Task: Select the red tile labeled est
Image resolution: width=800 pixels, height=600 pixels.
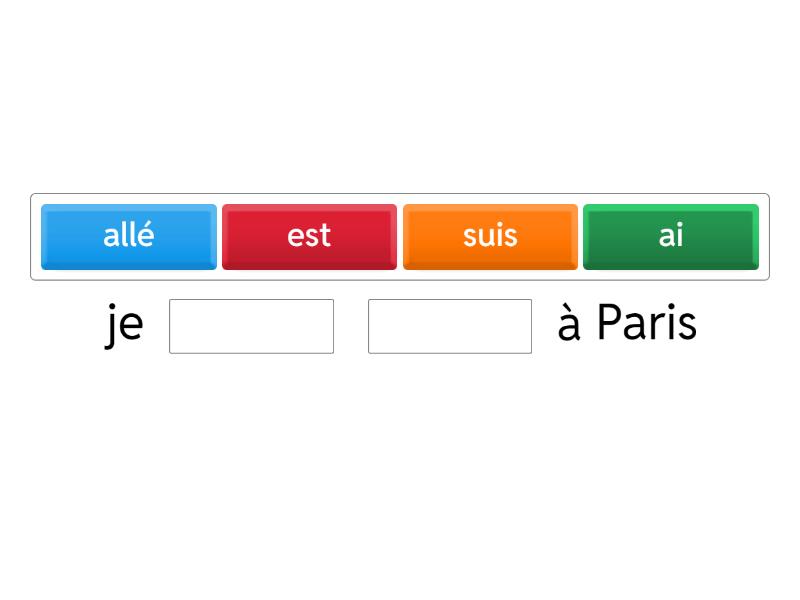Action: click(309, 236)
